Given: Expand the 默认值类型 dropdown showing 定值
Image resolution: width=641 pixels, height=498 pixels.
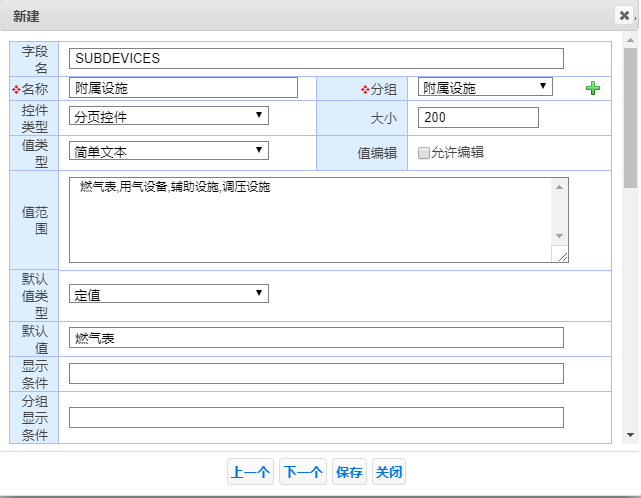Looking at the screenshot, I should [x=169, y=294].
